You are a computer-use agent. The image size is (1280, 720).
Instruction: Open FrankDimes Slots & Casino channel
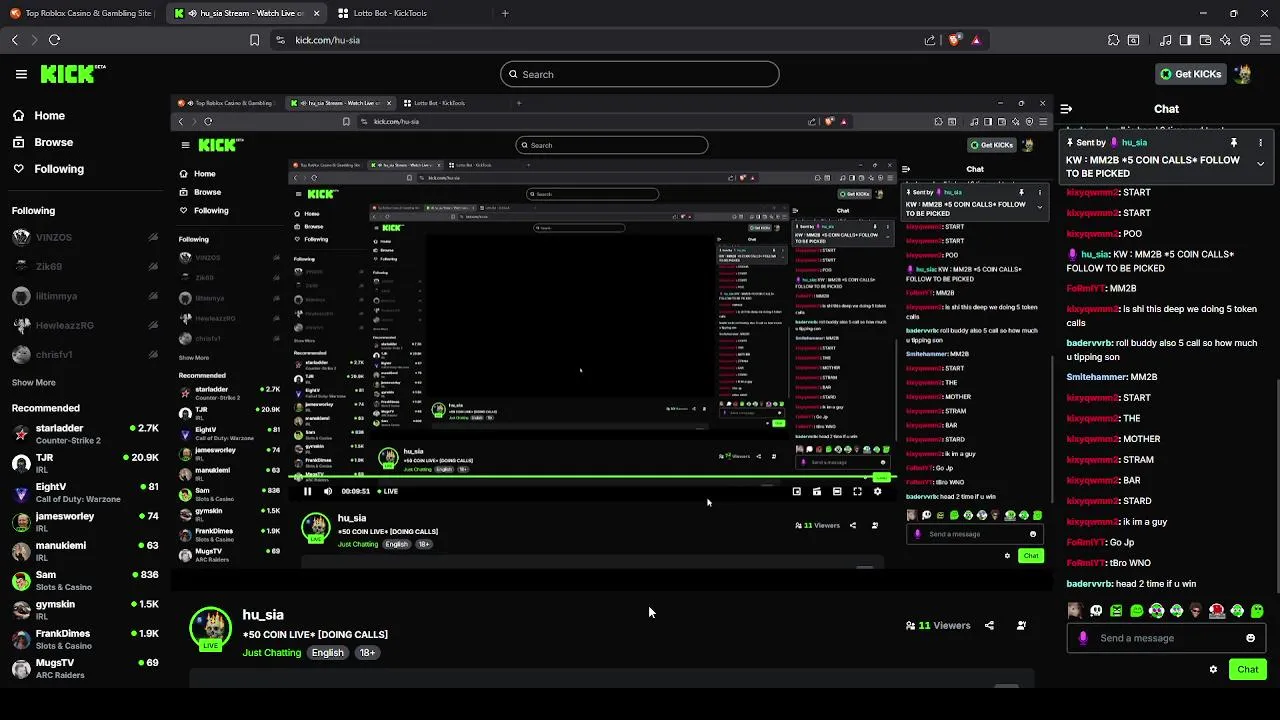coord(85,639)
